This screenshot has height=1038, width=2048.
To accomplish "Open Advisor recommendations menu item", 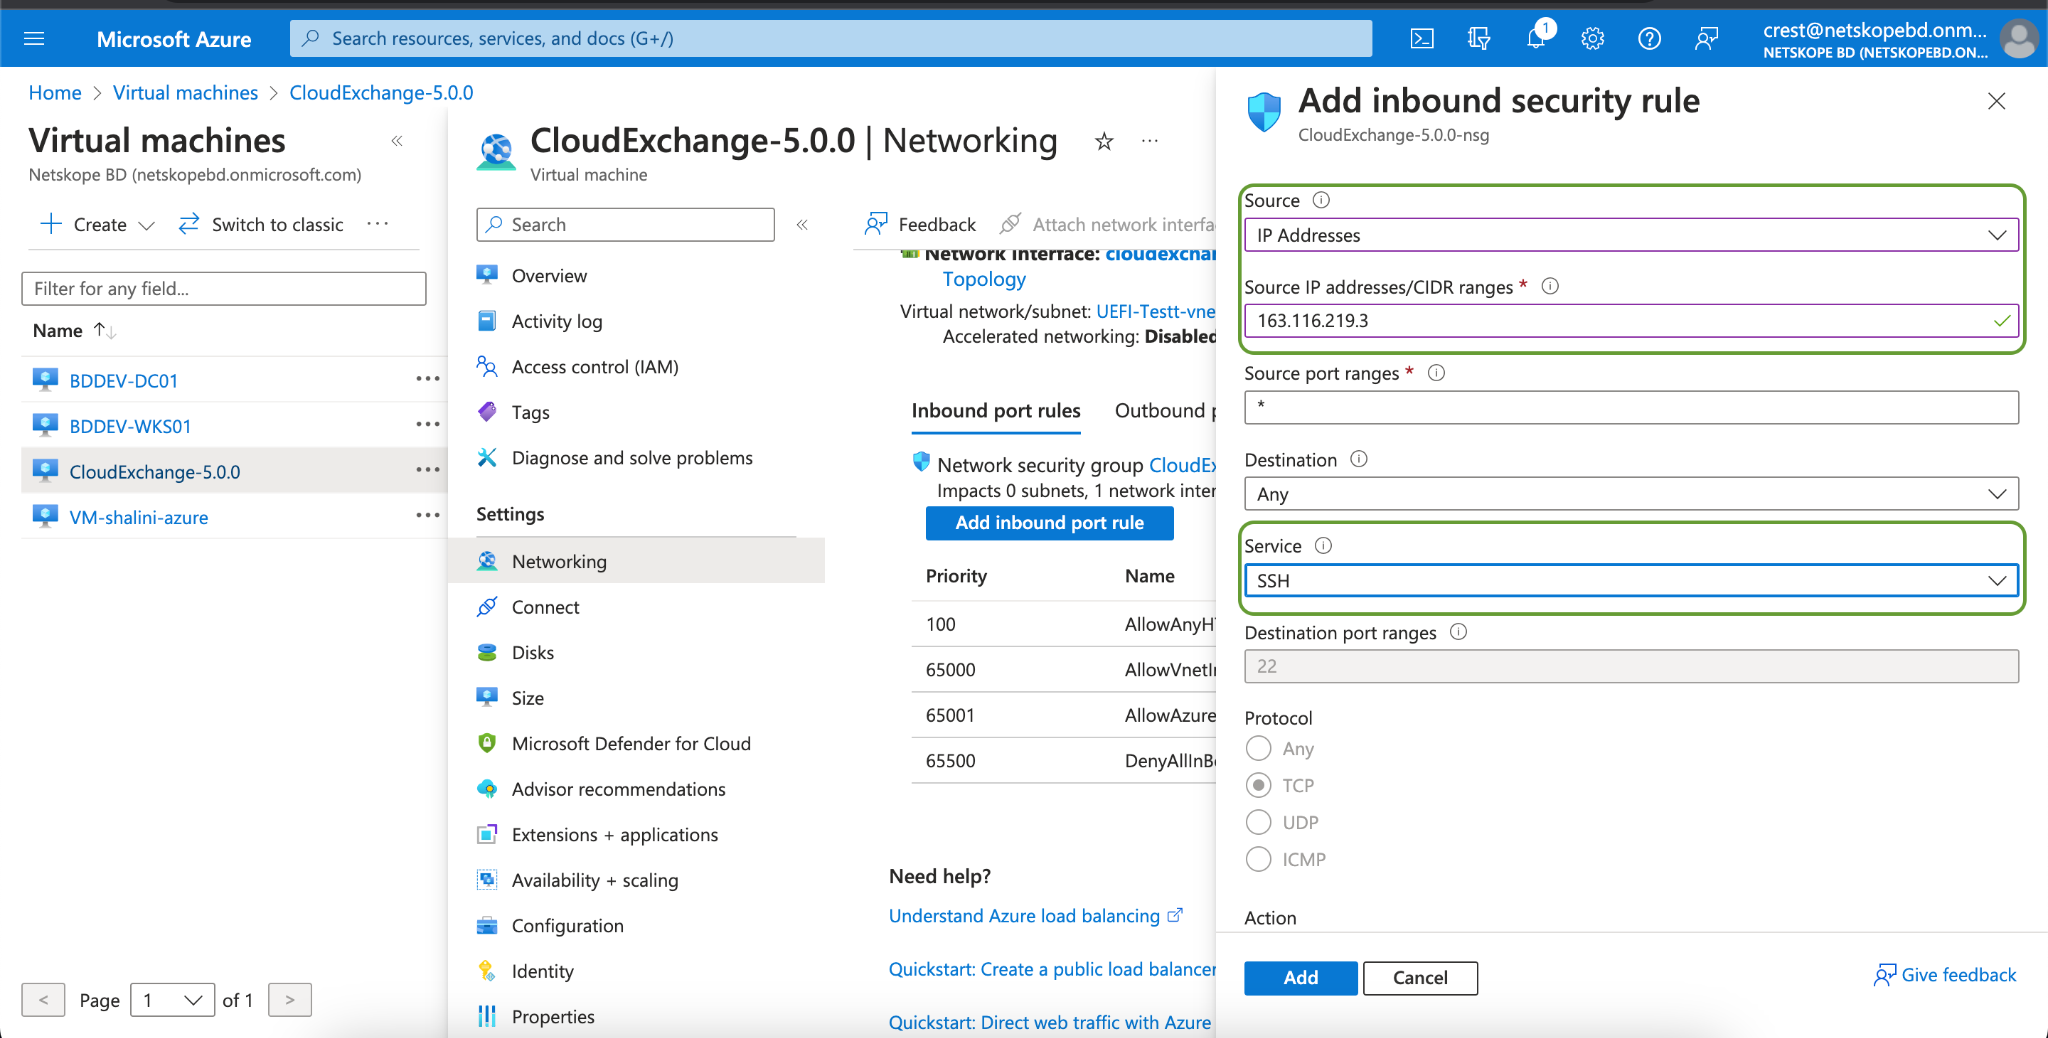I will coord(618,789).
